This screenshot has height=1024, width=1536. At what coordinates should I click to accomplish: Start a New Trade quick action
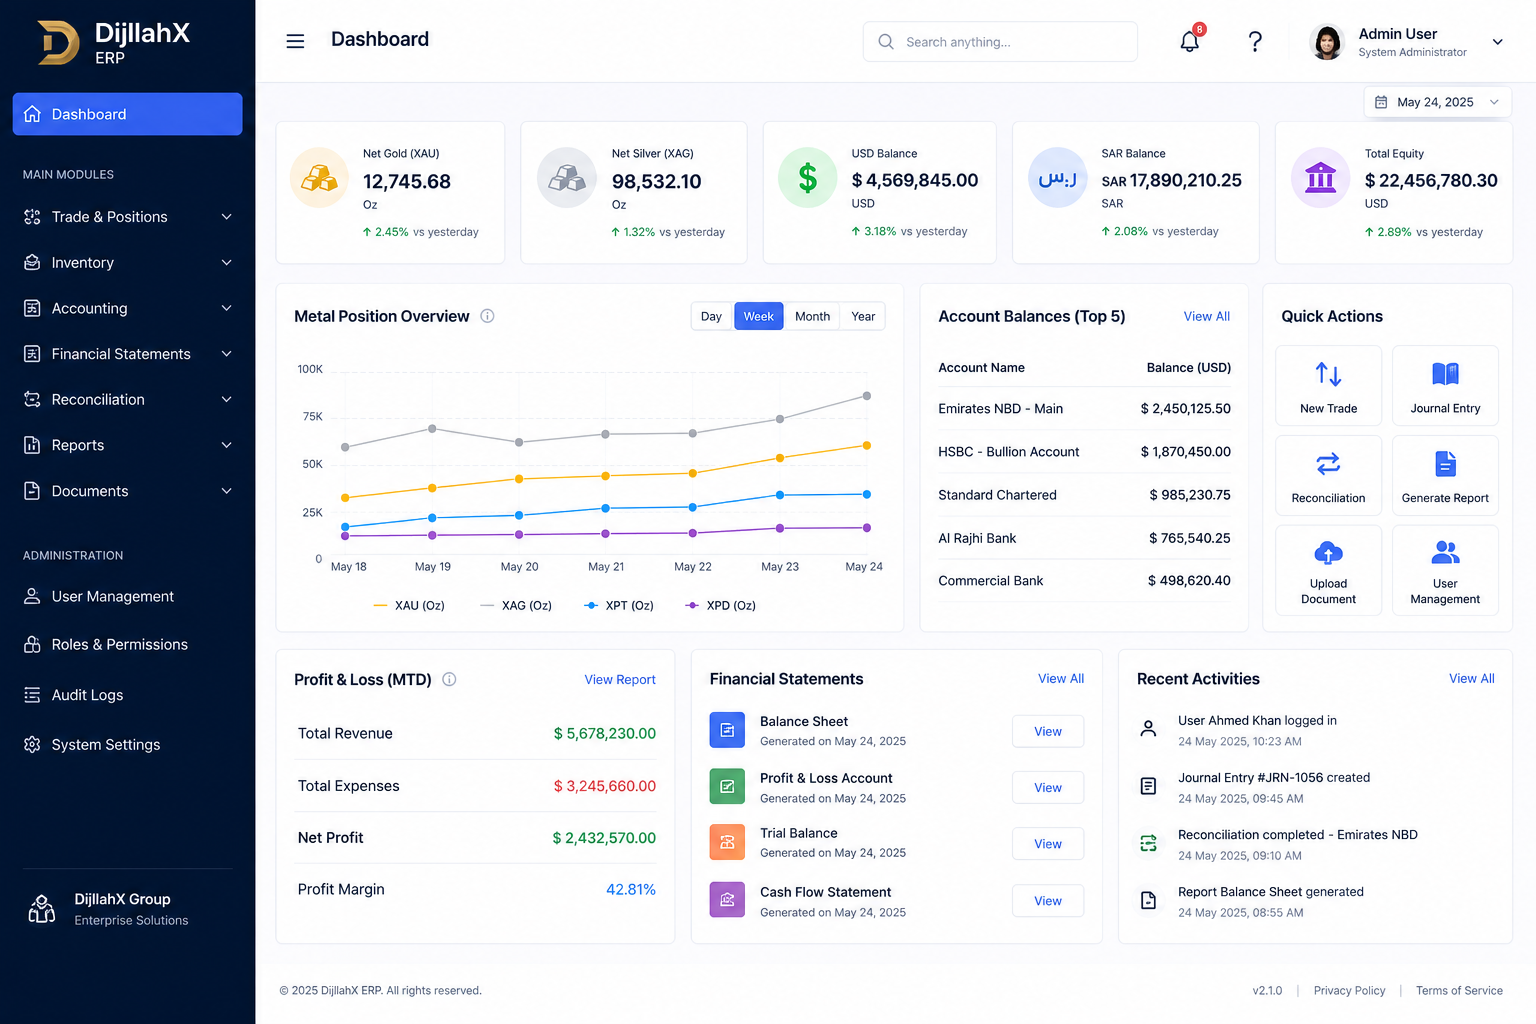coord(1328,386)
